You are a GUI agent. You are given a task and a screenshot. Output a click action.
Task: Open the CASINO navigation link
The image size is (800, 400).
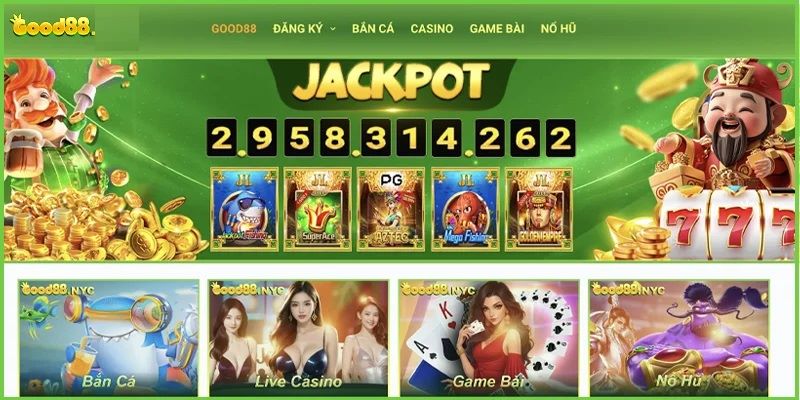pos(432,29)
